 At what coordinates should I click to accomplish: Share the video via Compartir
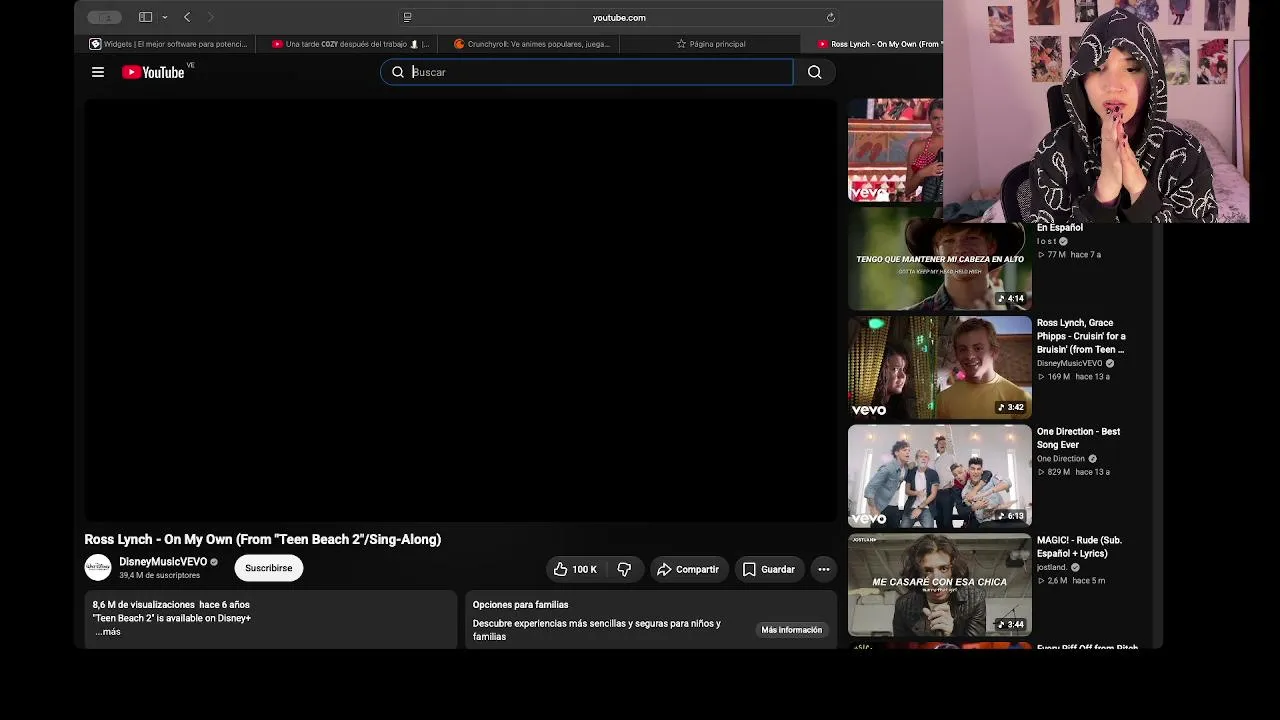(688, 569)
